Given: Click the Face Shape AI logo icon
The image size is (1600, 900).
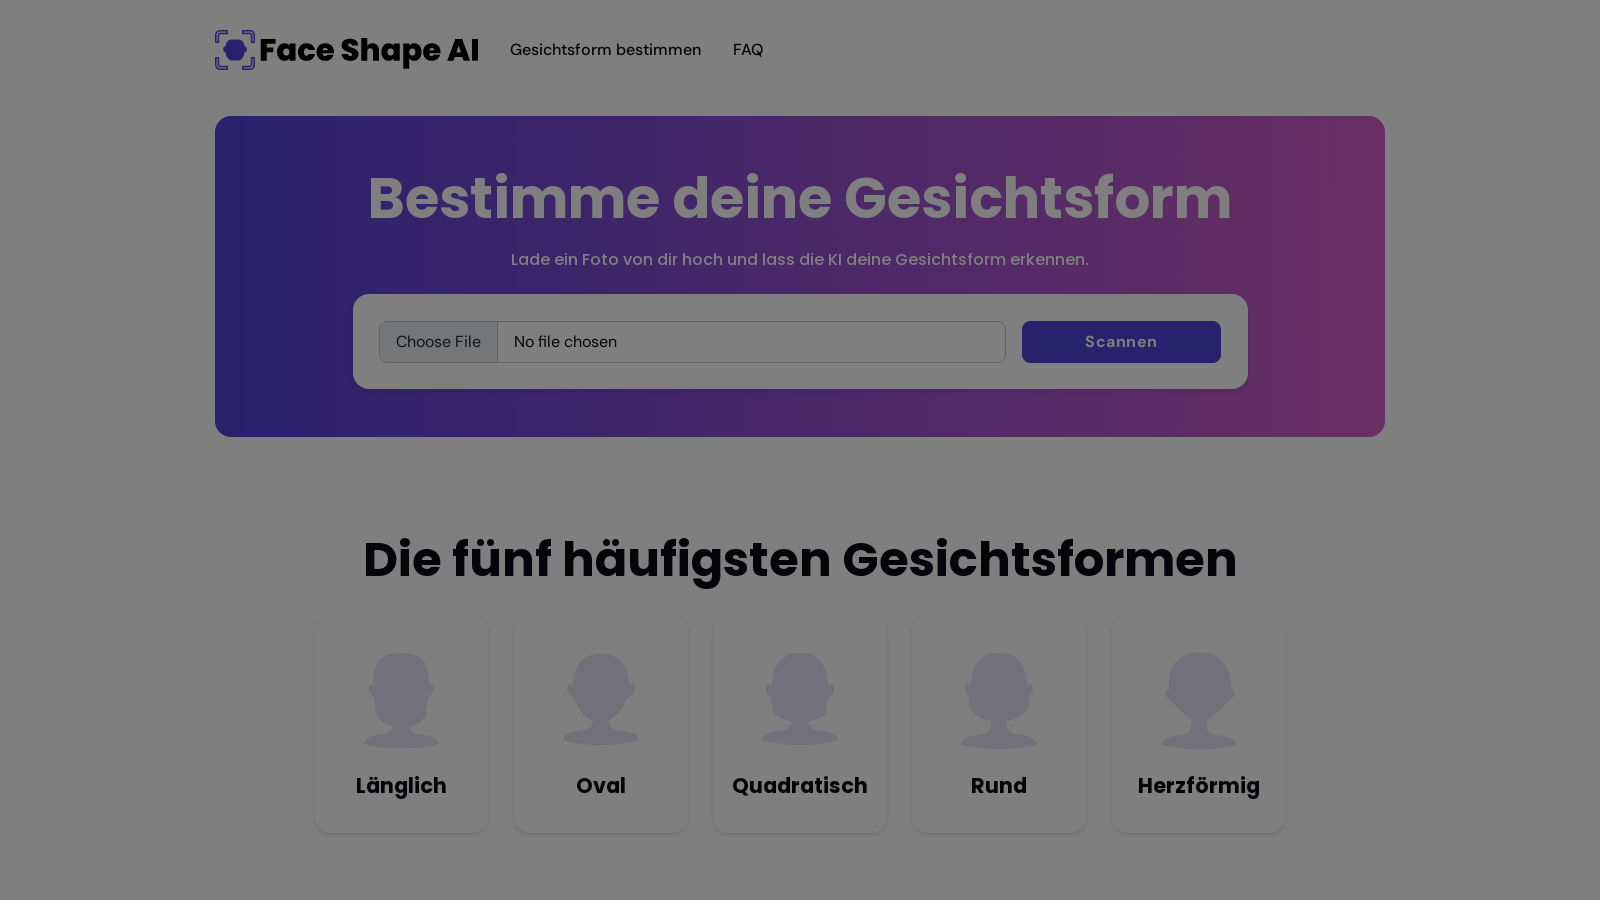Looking at the screenshot, I should (235, 50).
